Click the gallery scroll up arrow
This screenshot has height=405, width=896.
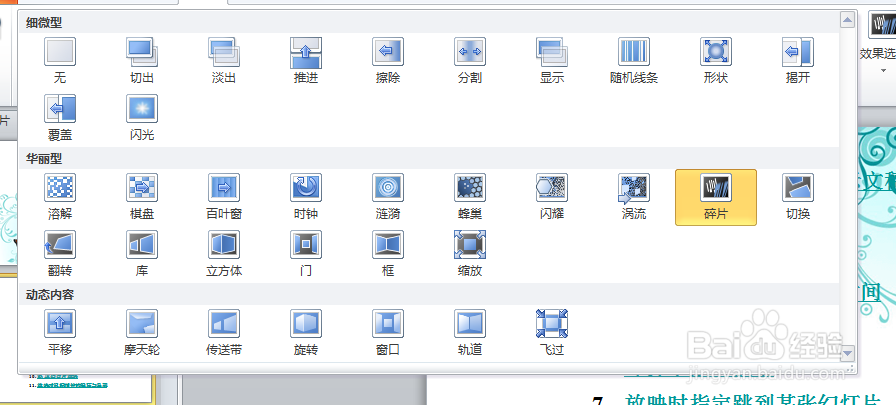[847, 21]
